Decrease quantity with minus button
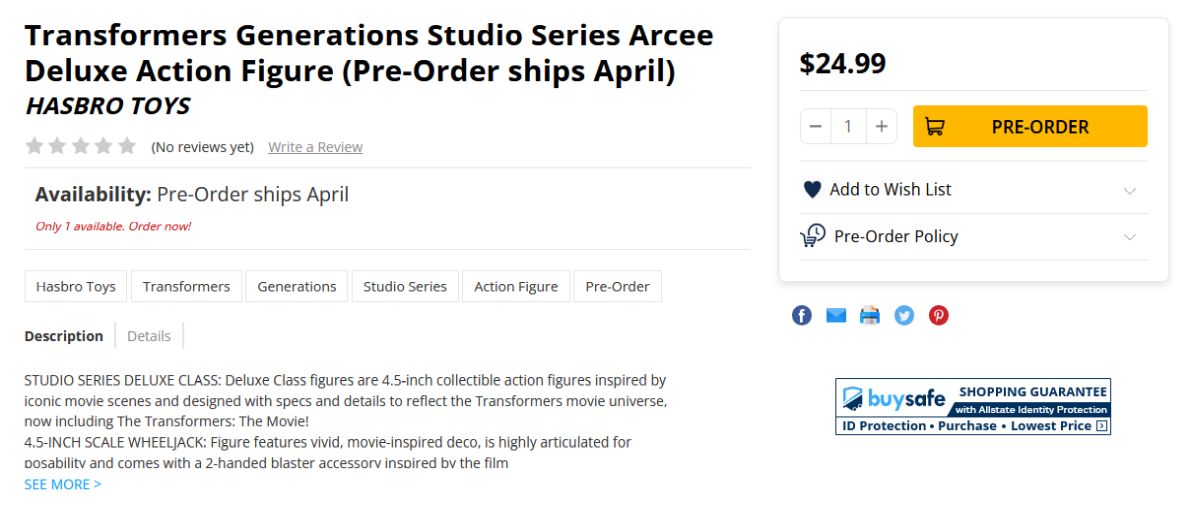The height and width of the screenshot is (510, 1200). tap(816, 127)
